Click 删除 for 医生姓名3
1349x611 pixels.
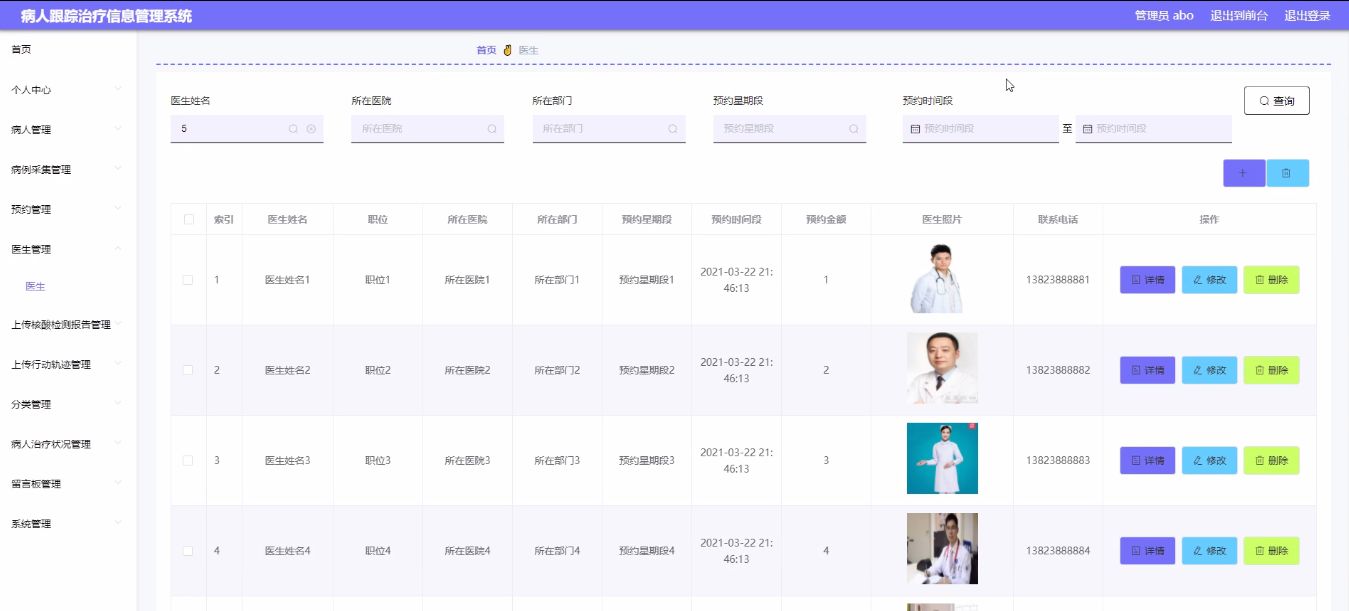(1271, 460)
